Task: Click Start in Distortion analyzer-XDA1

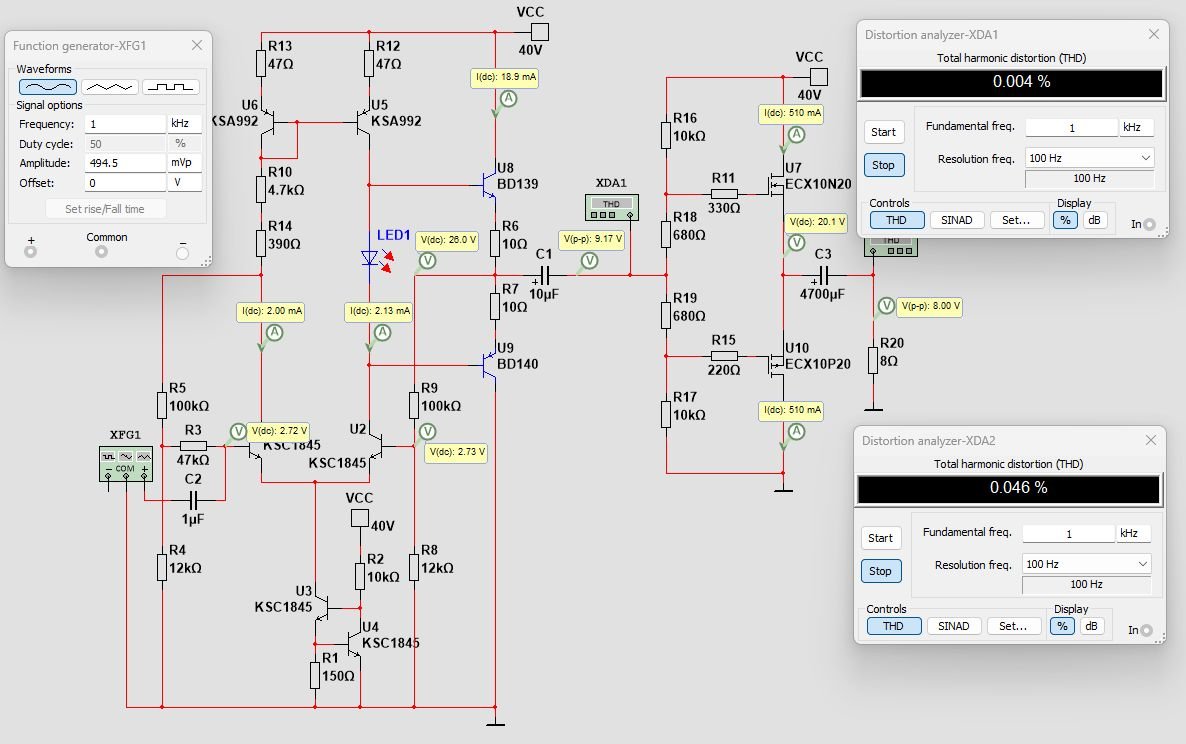Action: (x=883, y=132)
